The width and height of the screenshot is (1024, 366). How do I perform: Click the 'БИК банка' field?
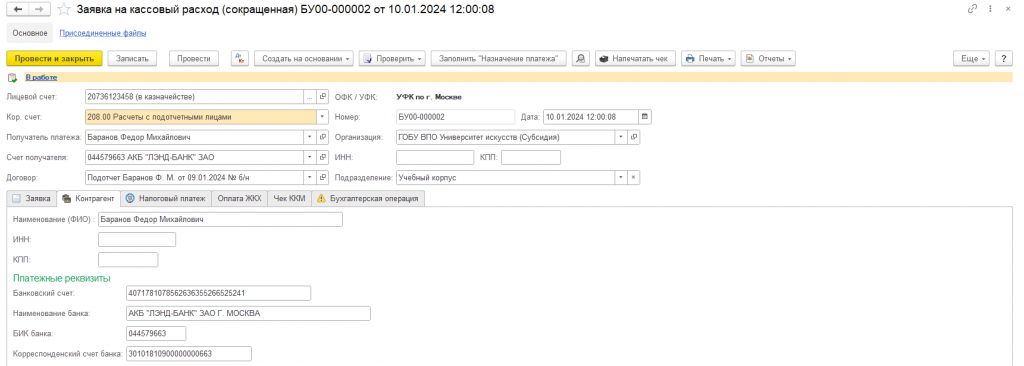[x=156, y=333]
